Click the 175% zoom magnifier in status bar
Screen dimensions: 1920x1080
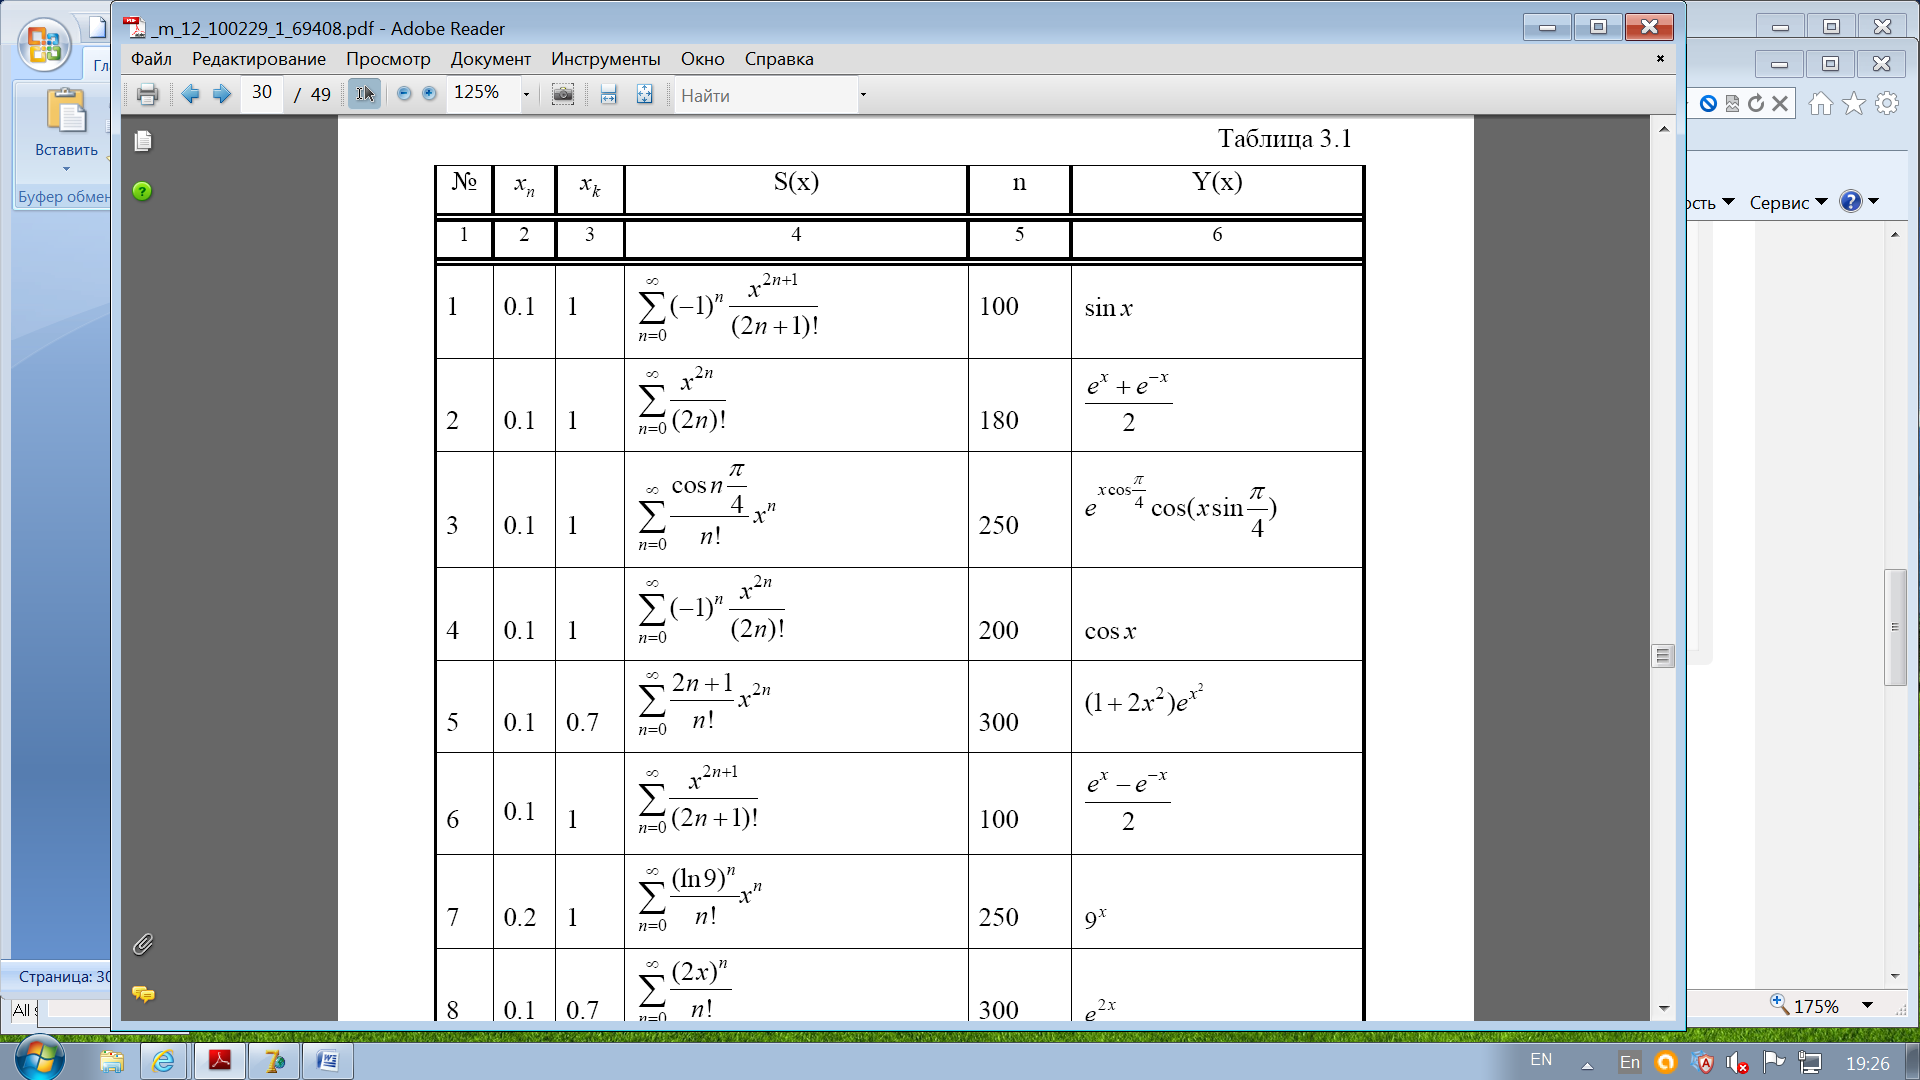tap(1779, 1003)
